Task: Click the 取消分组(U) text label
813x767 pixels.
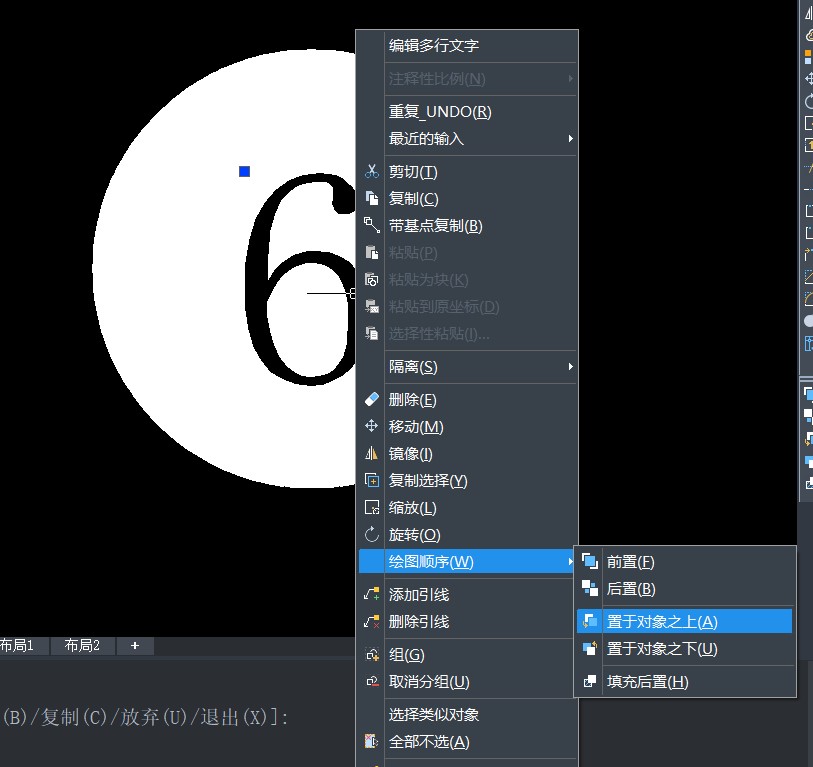Action: click(429, 681)
